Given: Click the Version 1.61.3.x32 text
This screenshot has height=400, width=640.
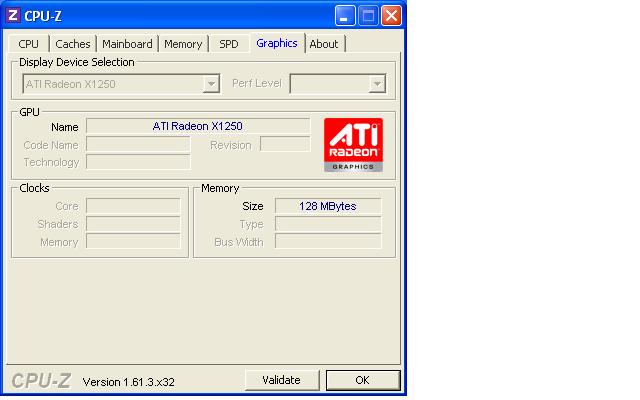Looking at the screenshot, I should (129, 382).
